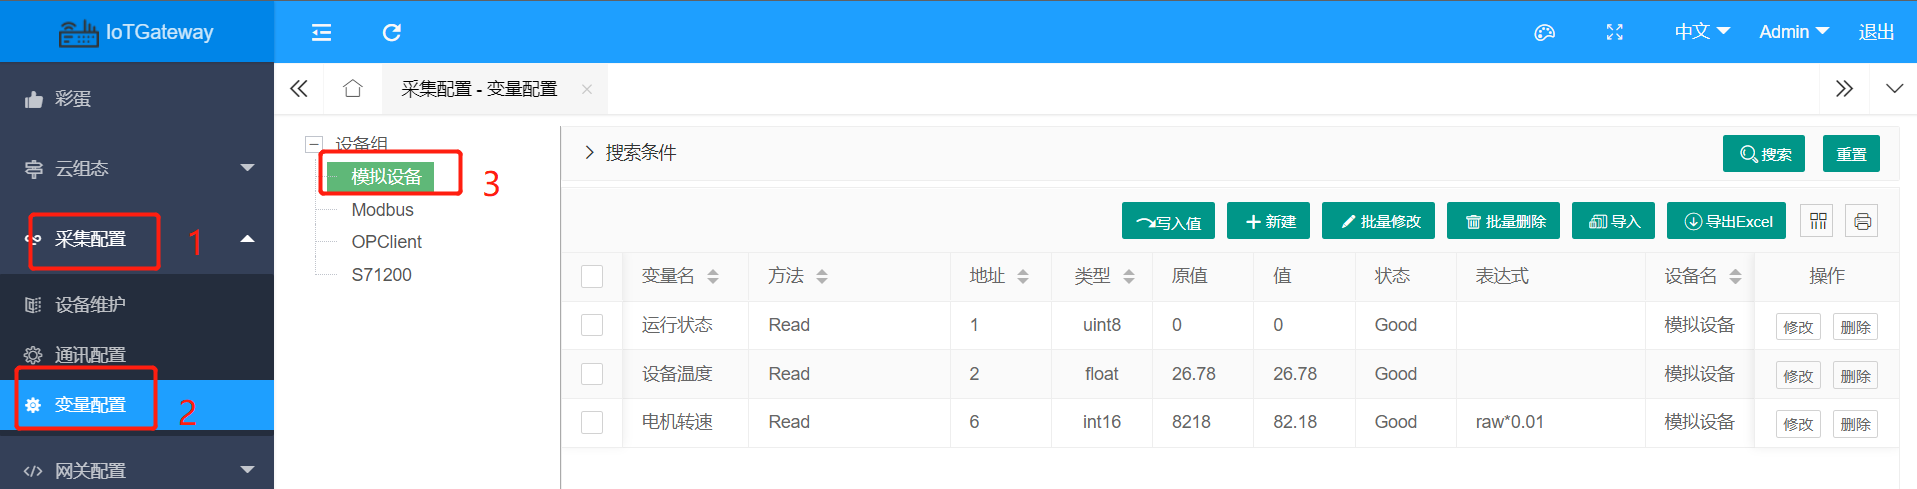Click the 新建 button
1917x489 pixels.
[1270, 221]
